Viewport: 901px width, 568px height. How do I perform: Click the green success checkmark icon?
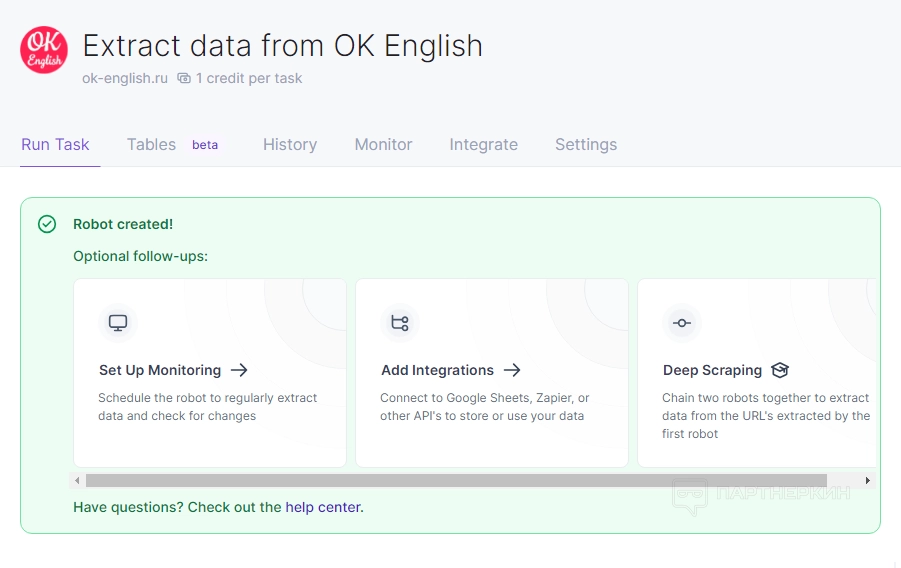(47, 224)
